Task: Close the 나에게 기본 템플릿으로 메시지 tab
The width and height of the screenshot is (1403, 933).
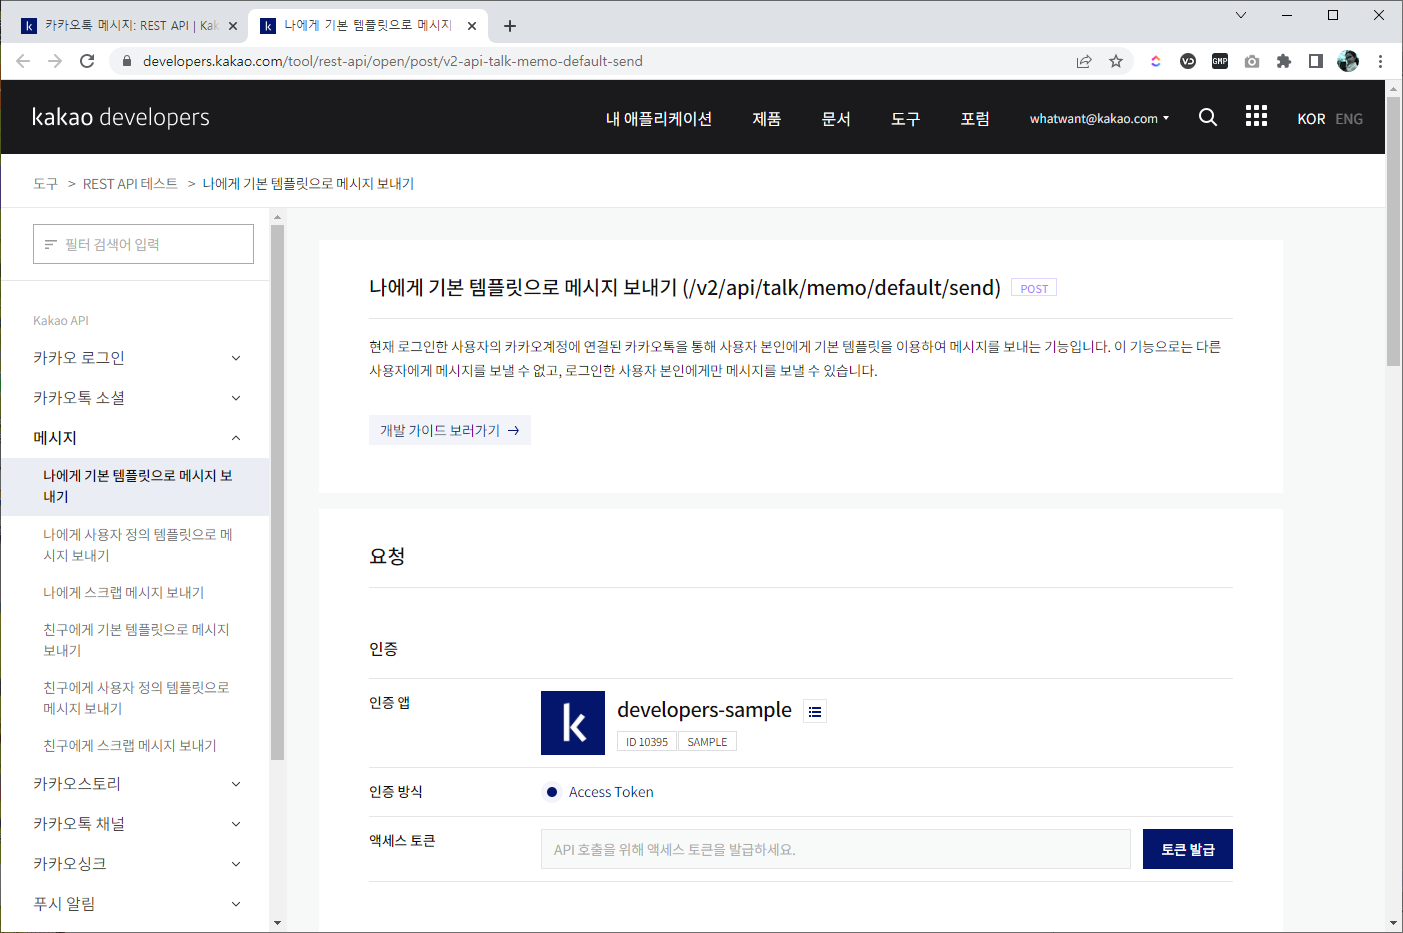Action: coord(472,26)
